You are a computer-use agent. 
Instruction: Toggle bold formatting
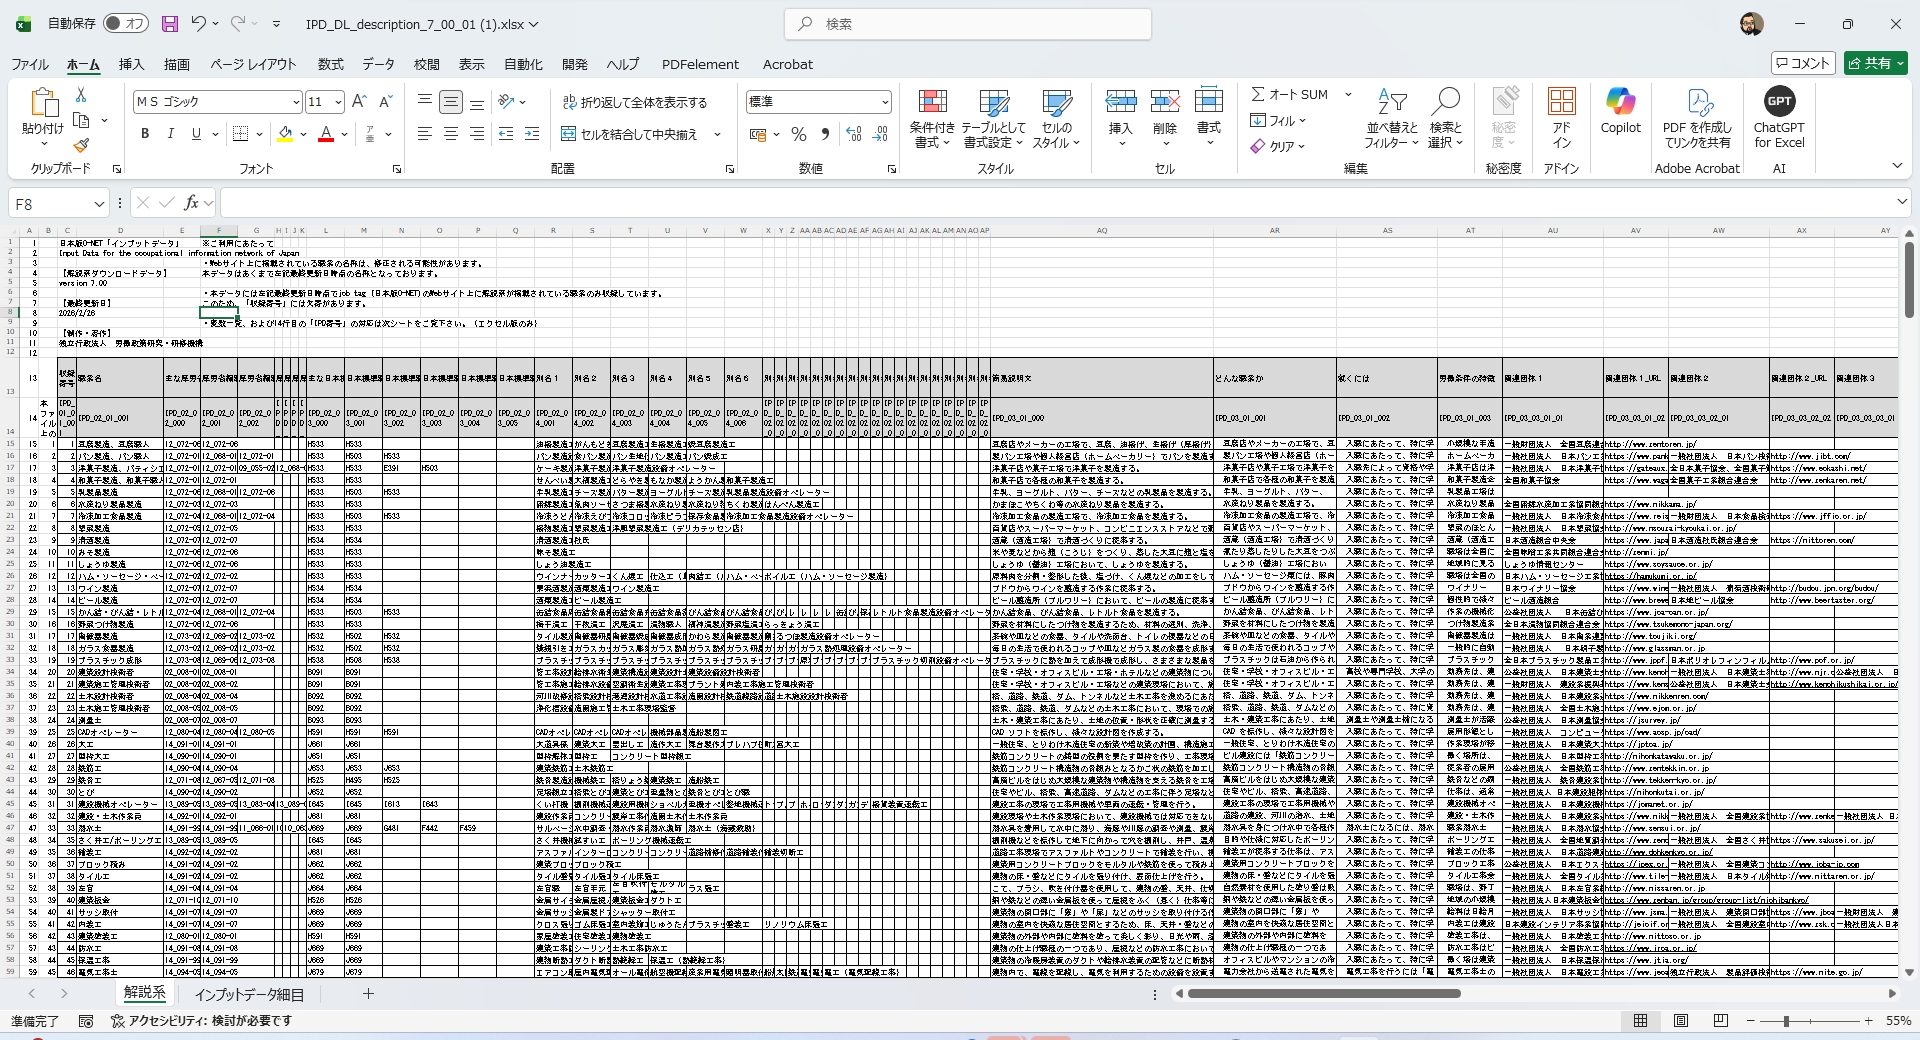click(x=145, y=134)
